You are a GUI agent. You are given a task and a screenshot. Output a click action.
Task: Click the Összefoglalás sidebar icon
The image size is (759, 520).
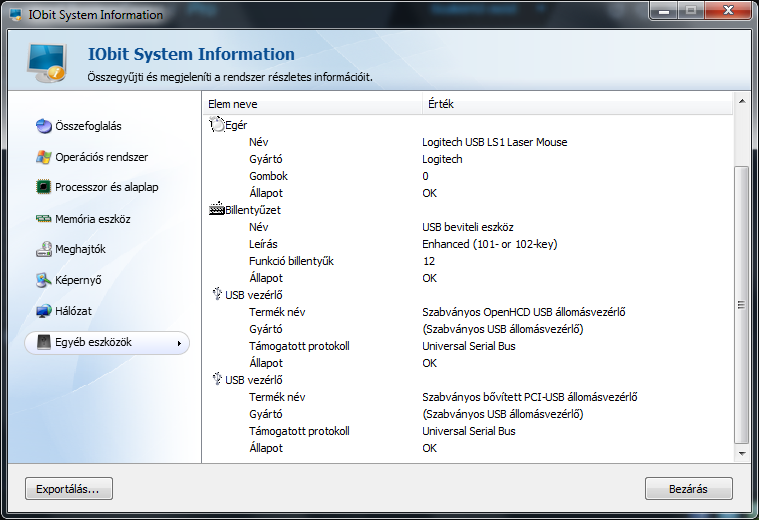click(x=44, y=126)
